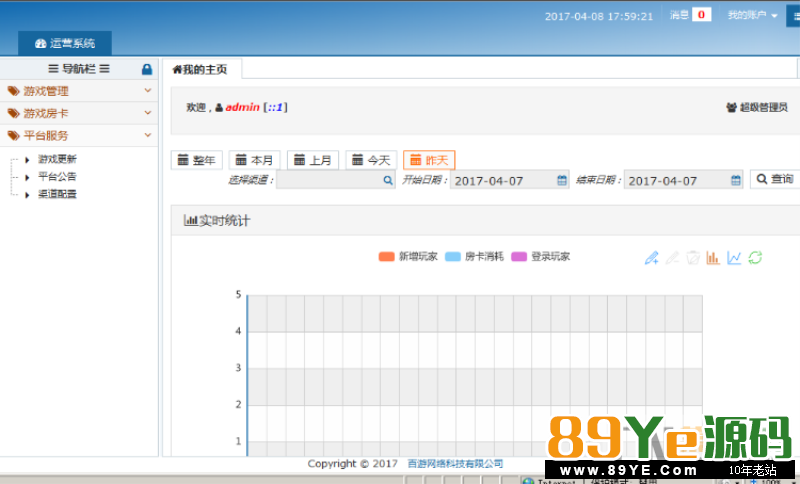Click chevron arrow beside 游戏管理
800x484 pixels.
(148, 91)
